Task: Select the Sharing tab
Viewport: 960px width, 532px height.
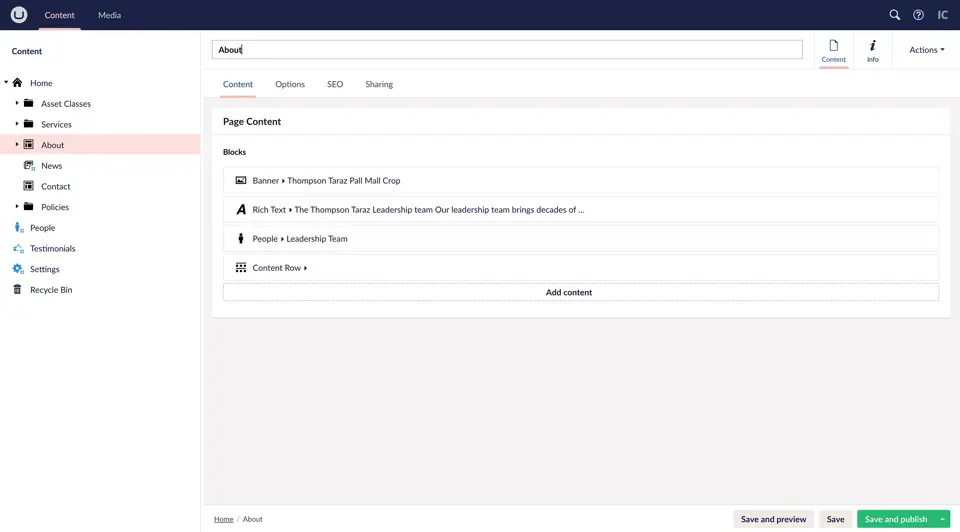Action: 379,84
